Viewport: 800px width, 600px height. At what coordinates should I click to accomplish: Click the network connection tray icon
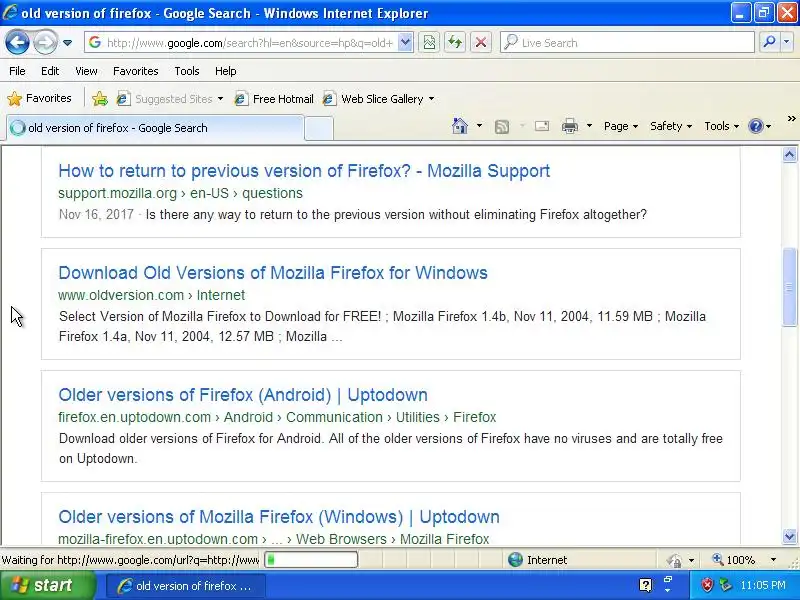tap(725, 585)
